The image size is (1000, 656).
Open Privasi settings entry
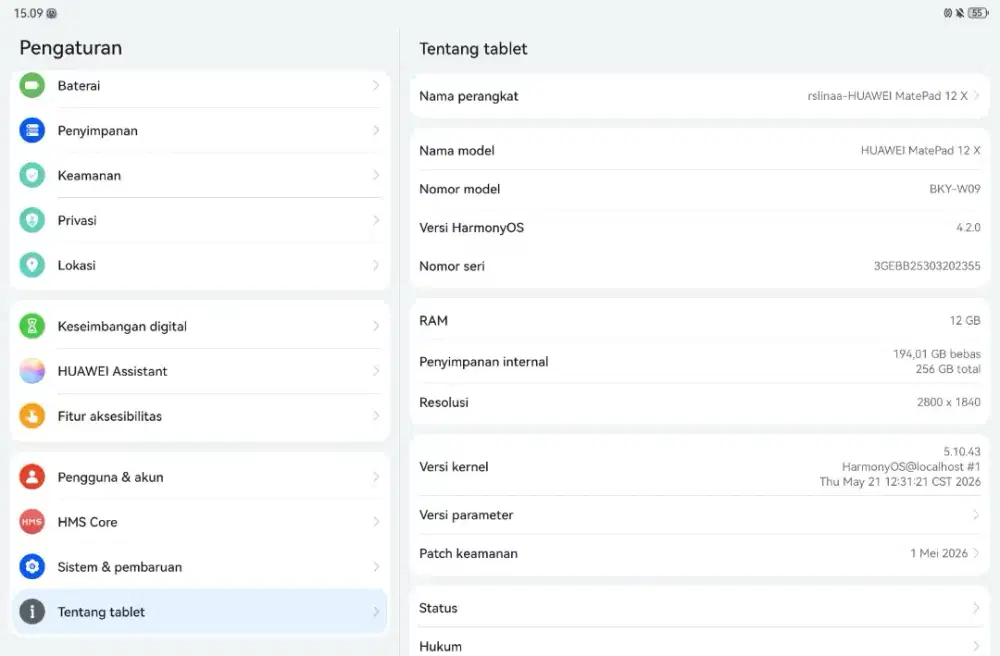(x=199, y=220)
